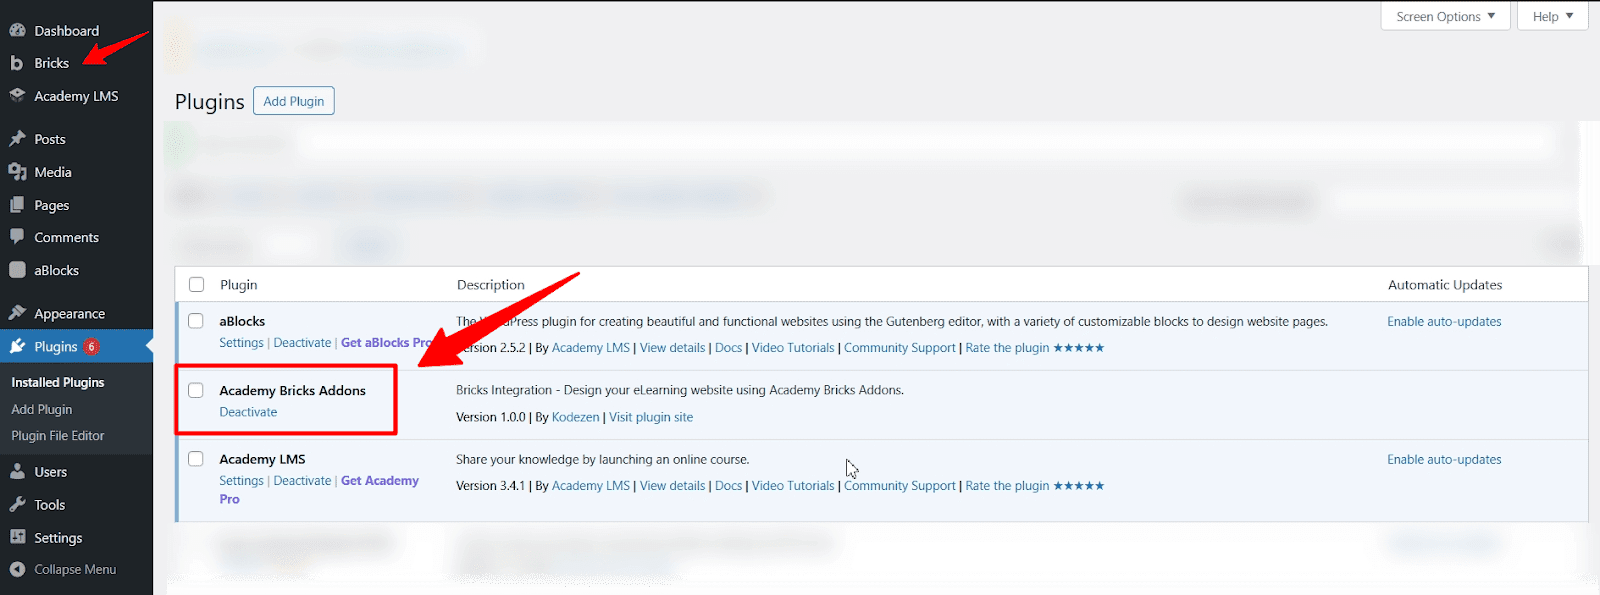The height and width of the screenshot is (595, 1600).
Task: Enable auto-updates for aBlocks plugin
Action: click(x=1443, y=321)
